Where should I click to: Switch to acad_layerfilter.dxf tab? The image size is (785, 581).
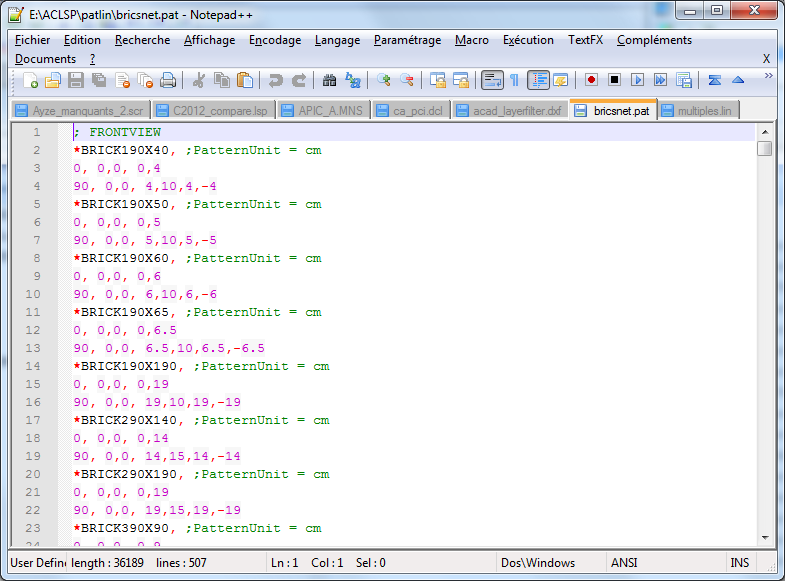tap(510, 111)
